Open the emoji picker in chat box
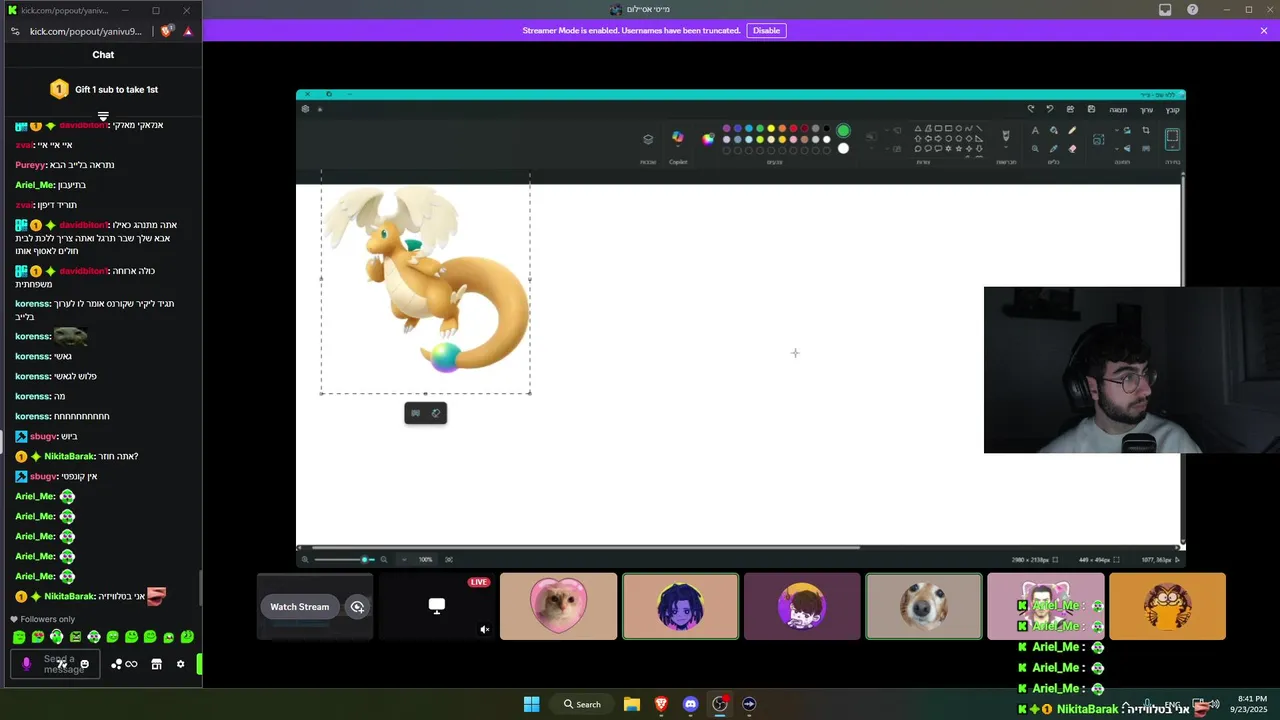 point(85,664)
